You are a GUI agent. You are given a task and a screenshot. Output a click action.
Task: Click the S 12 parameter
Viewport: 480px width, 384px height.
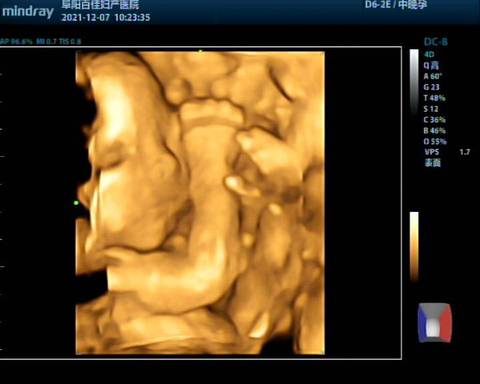(x=431, y=109)
